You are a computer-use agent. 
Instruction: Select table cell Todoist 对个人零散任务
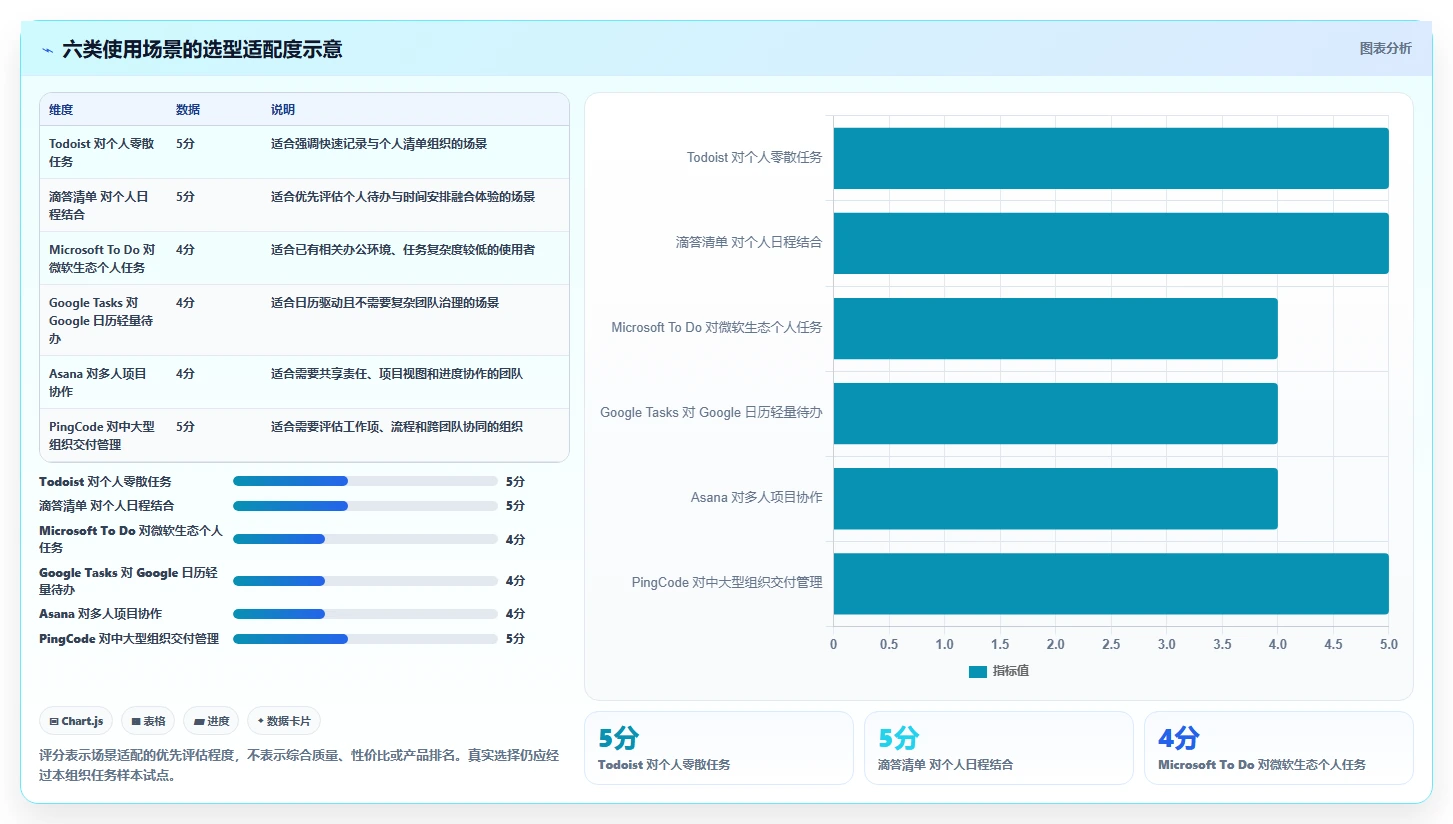pyautogui.click(x=103, y=152)
